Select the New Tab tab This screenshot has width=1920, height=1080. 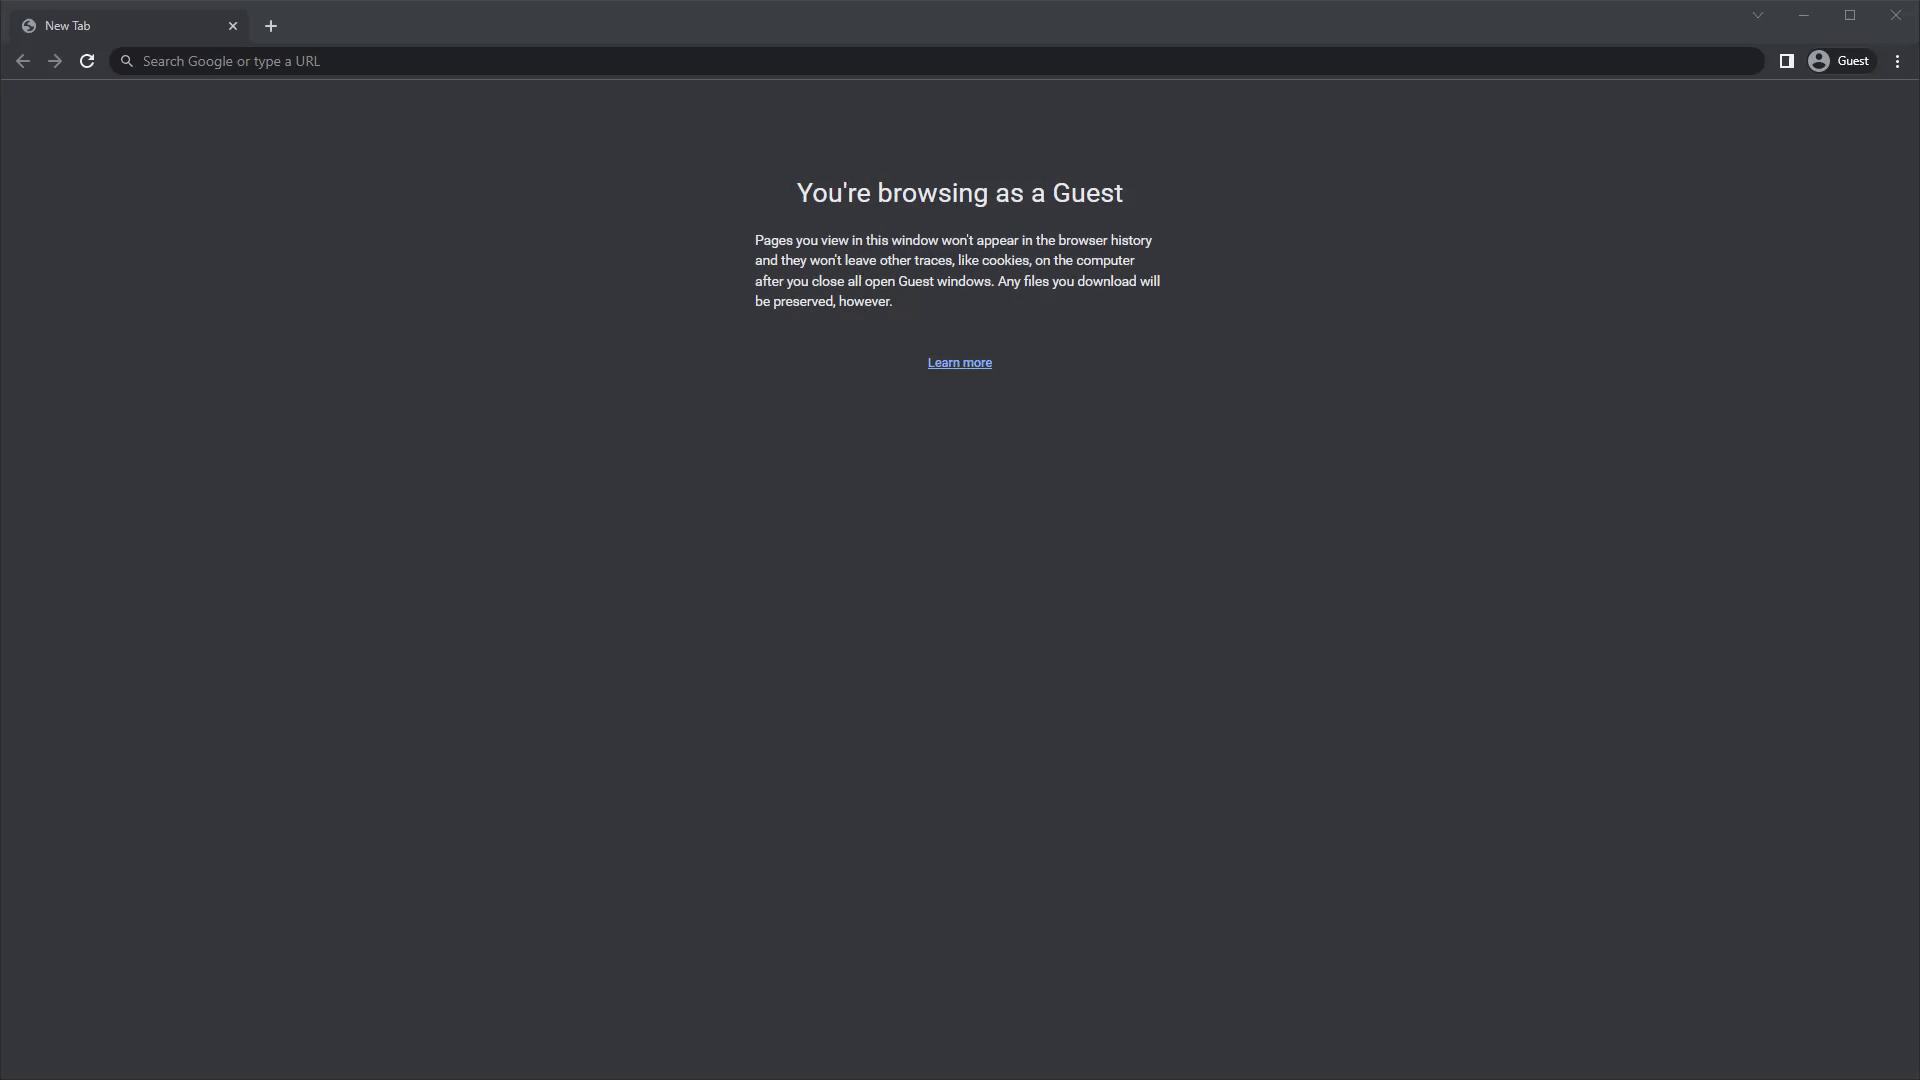click(x=120, y=26)
